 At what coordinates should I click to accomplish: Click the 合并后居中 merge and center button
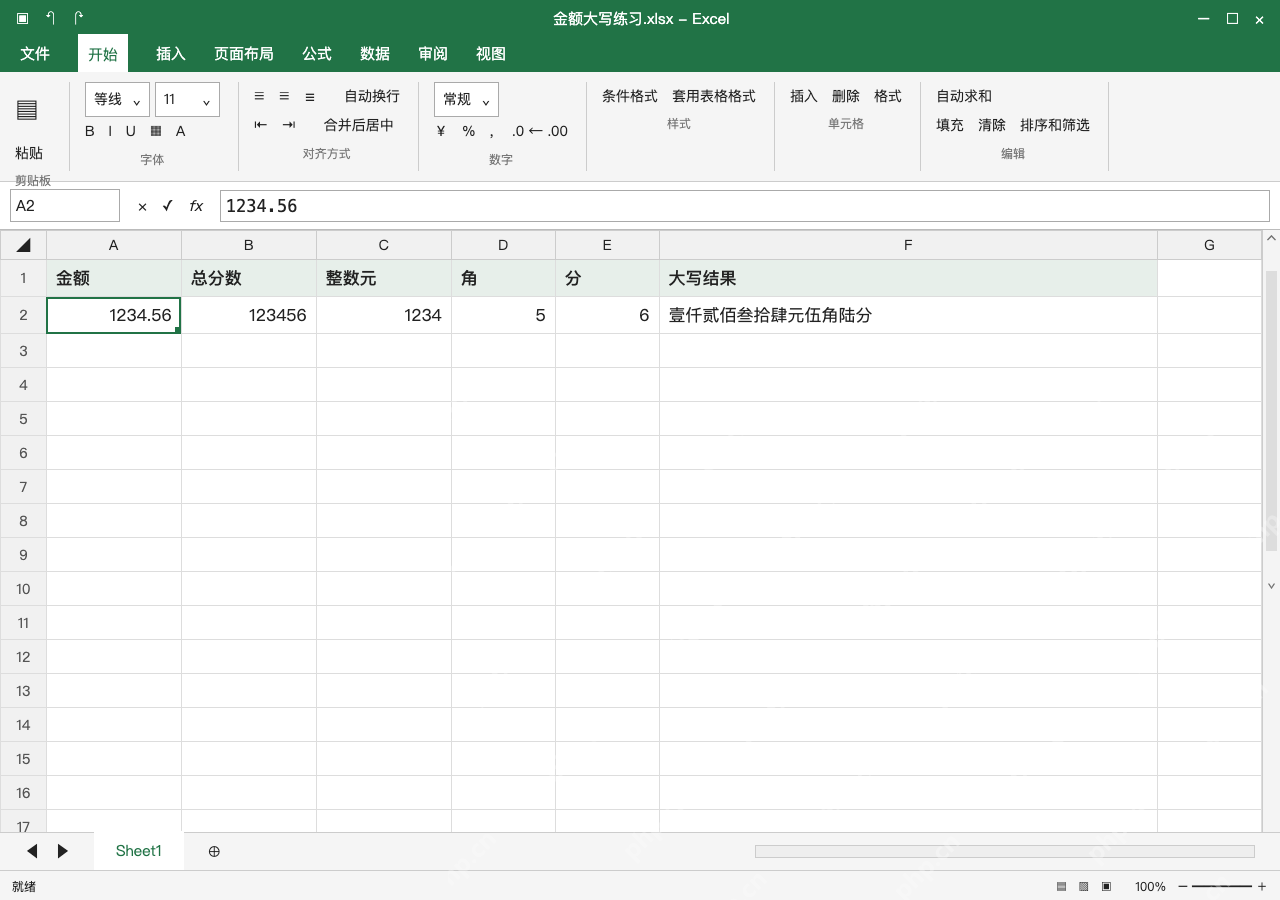click(359, 125)
